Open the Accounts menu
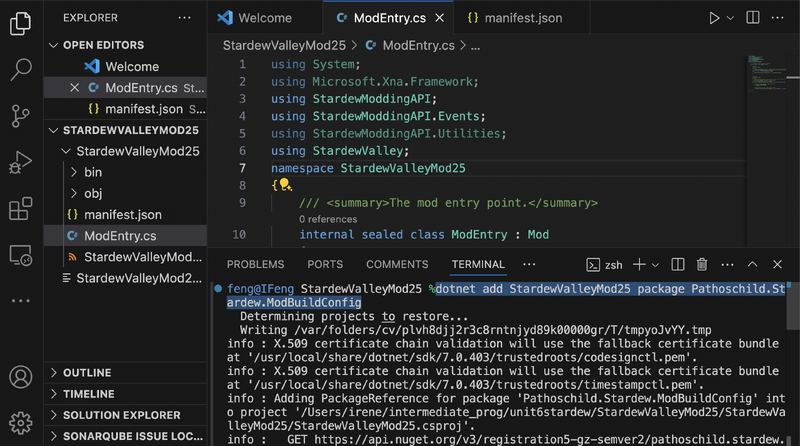 (20, 377)
